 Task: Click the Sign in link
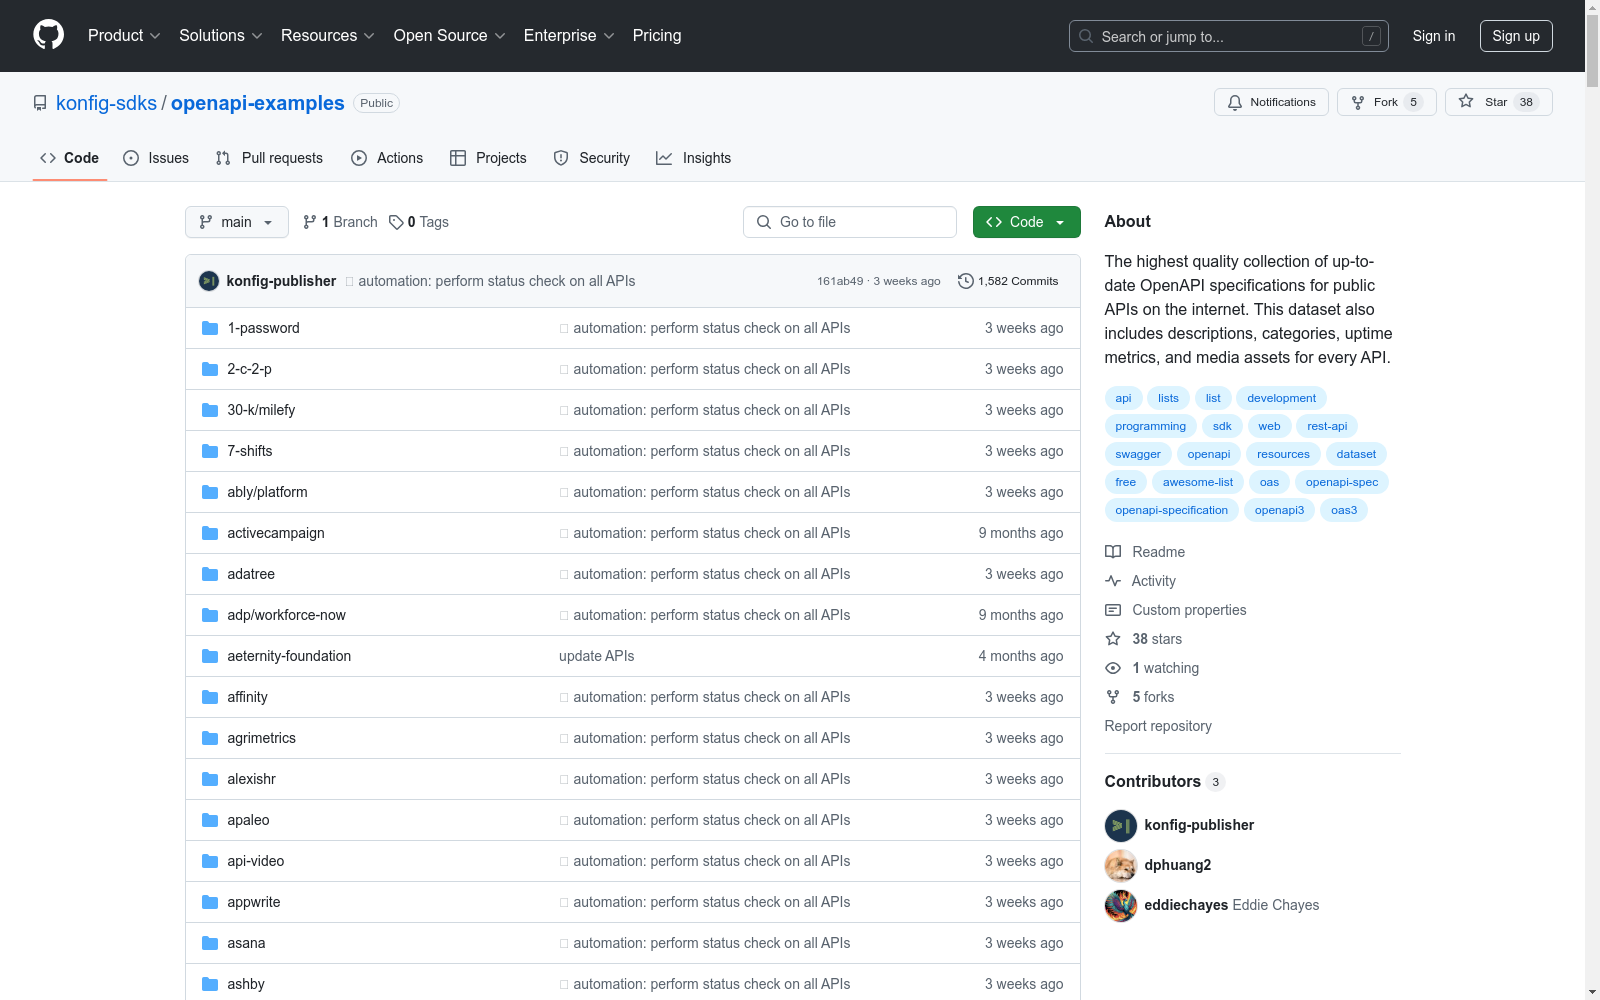(1434, 36)
